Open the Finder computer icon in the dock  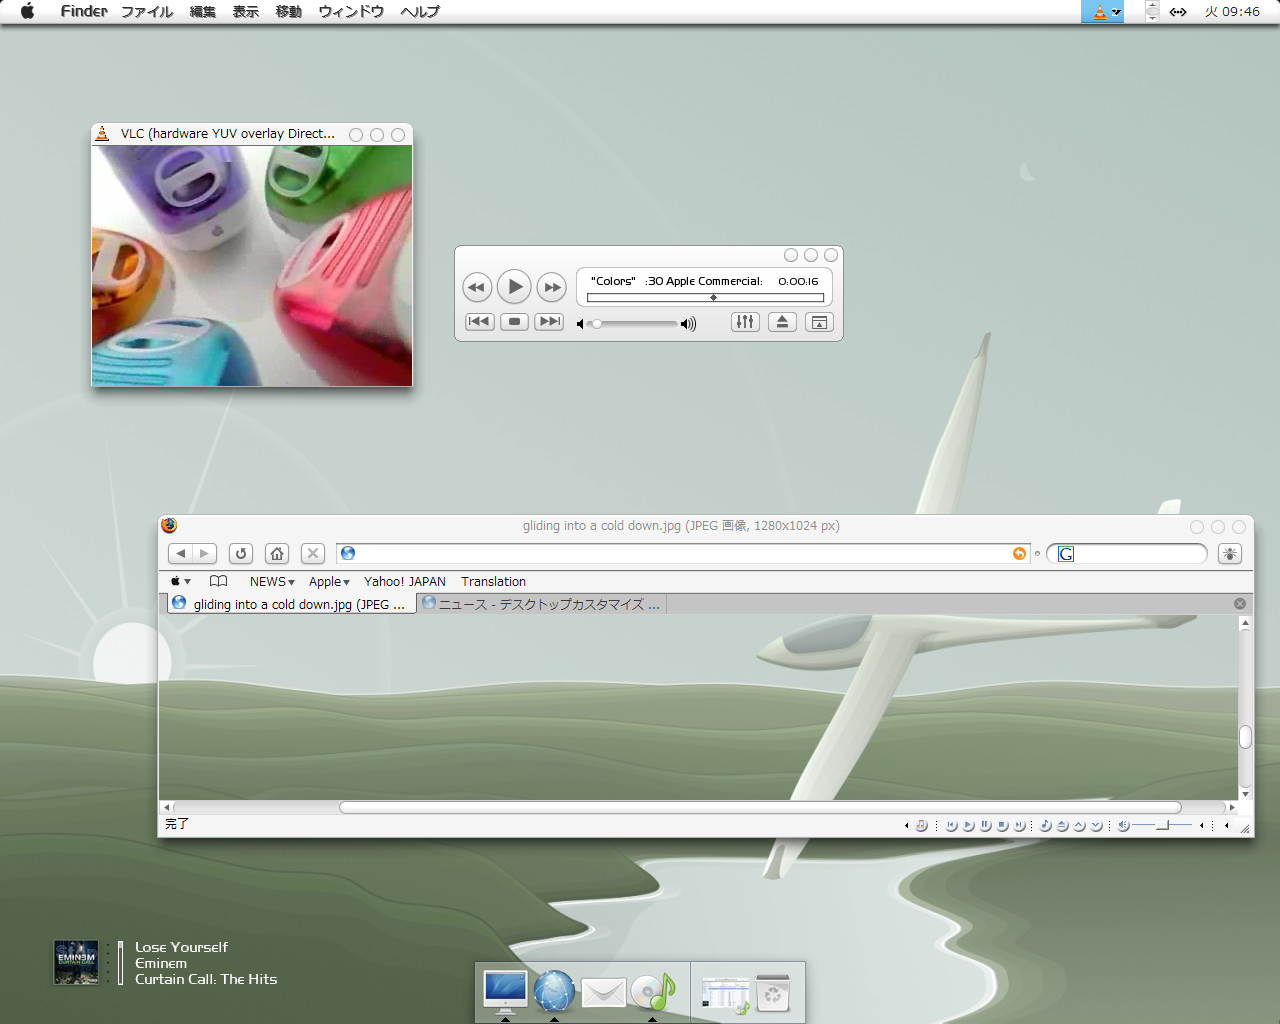click(505, 991)
